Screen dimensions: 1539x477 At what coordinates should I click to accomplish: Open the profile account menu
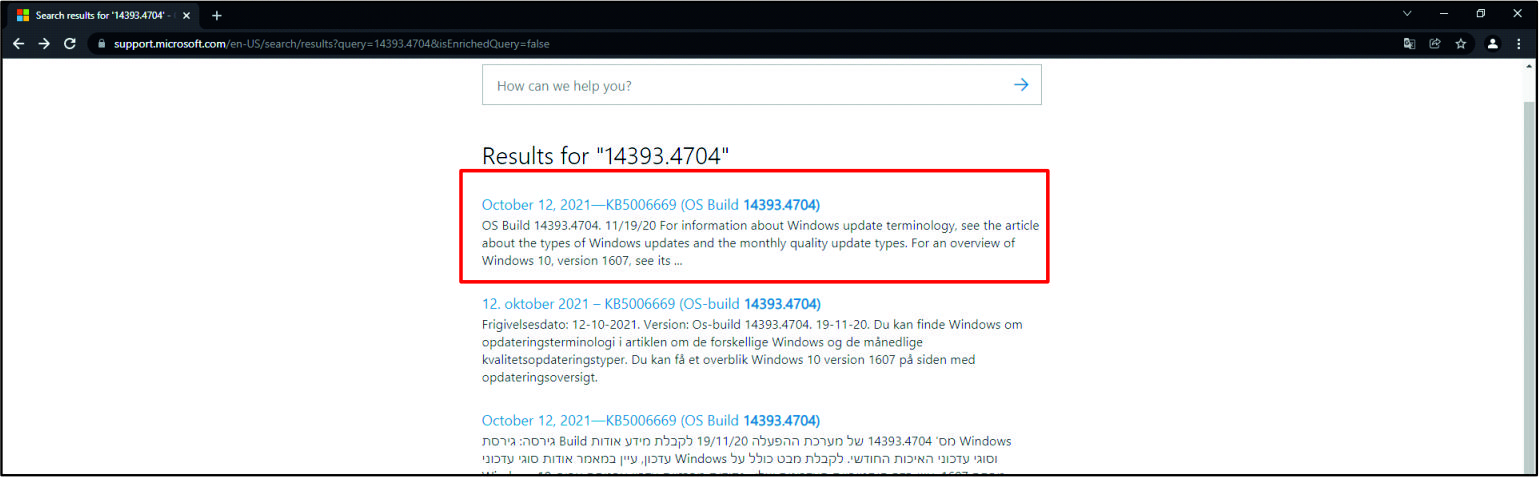(x=1492, y=44)
